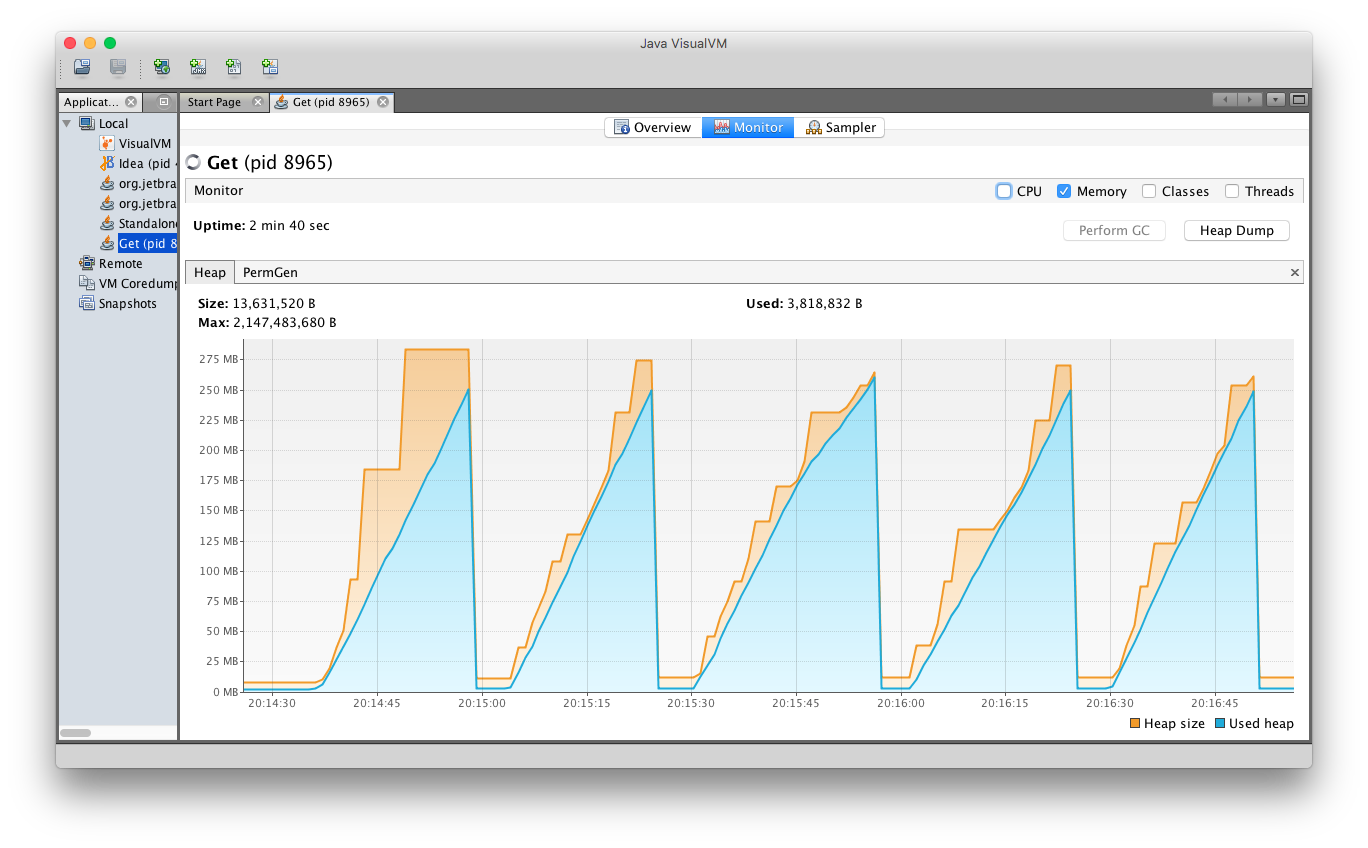Click Add JMX Connection toolbar icon
1368x848 pixels.
[x=198, y=67]
